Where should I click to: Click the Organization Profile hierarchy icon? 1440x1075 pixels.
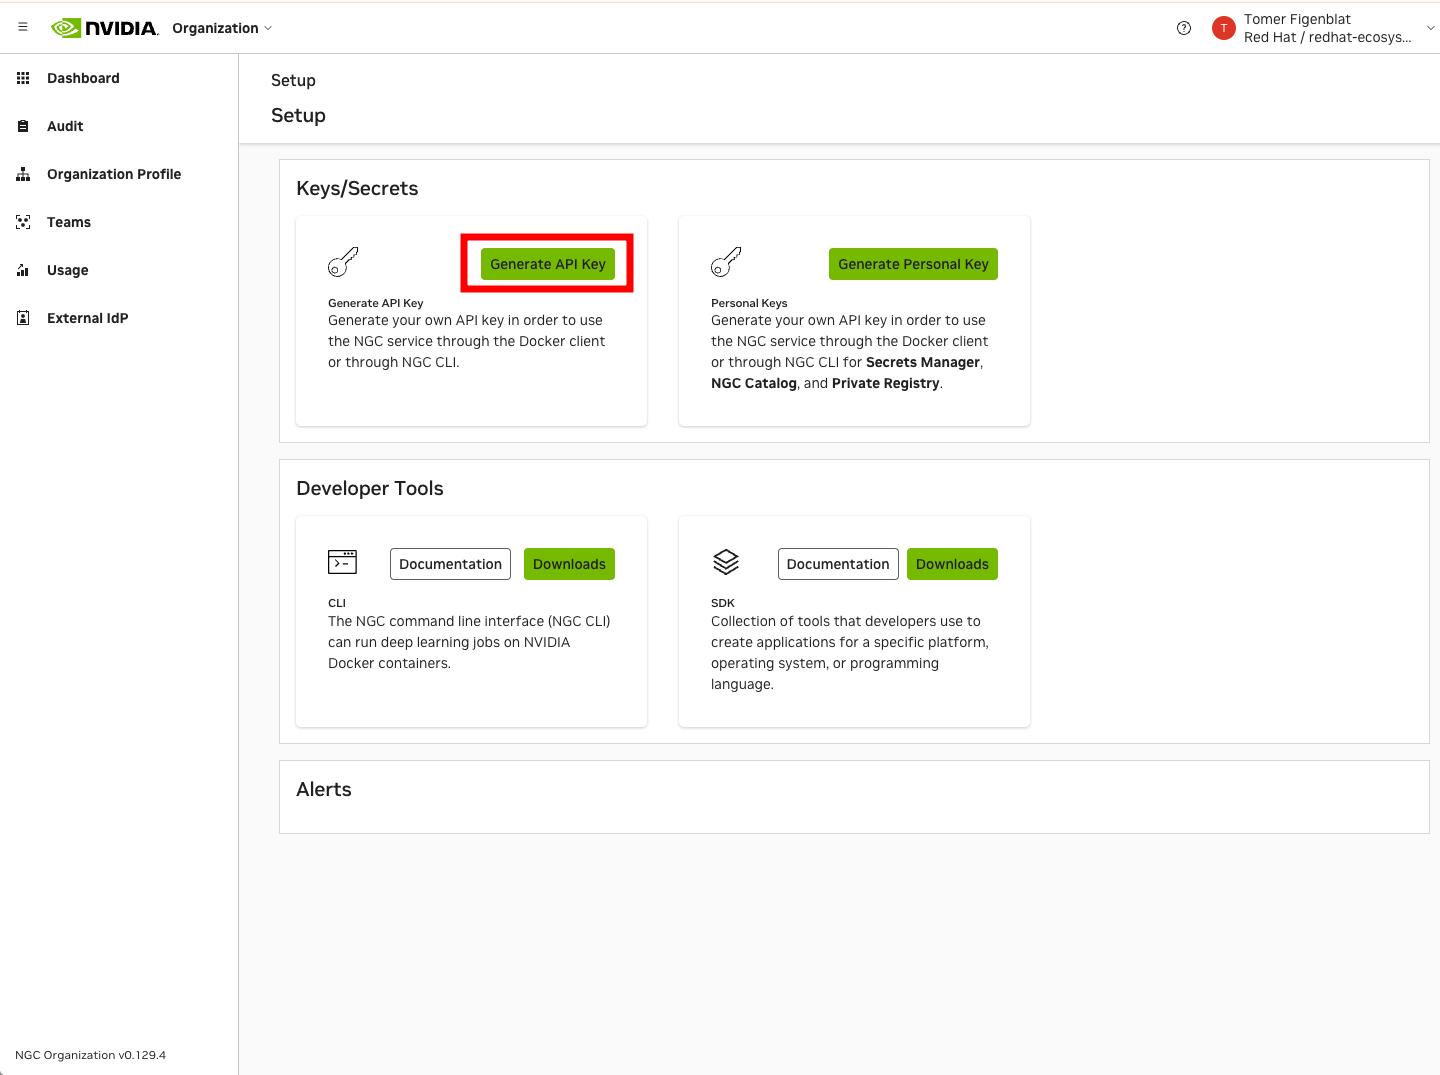pyautogui.click(x=23, y=174)
